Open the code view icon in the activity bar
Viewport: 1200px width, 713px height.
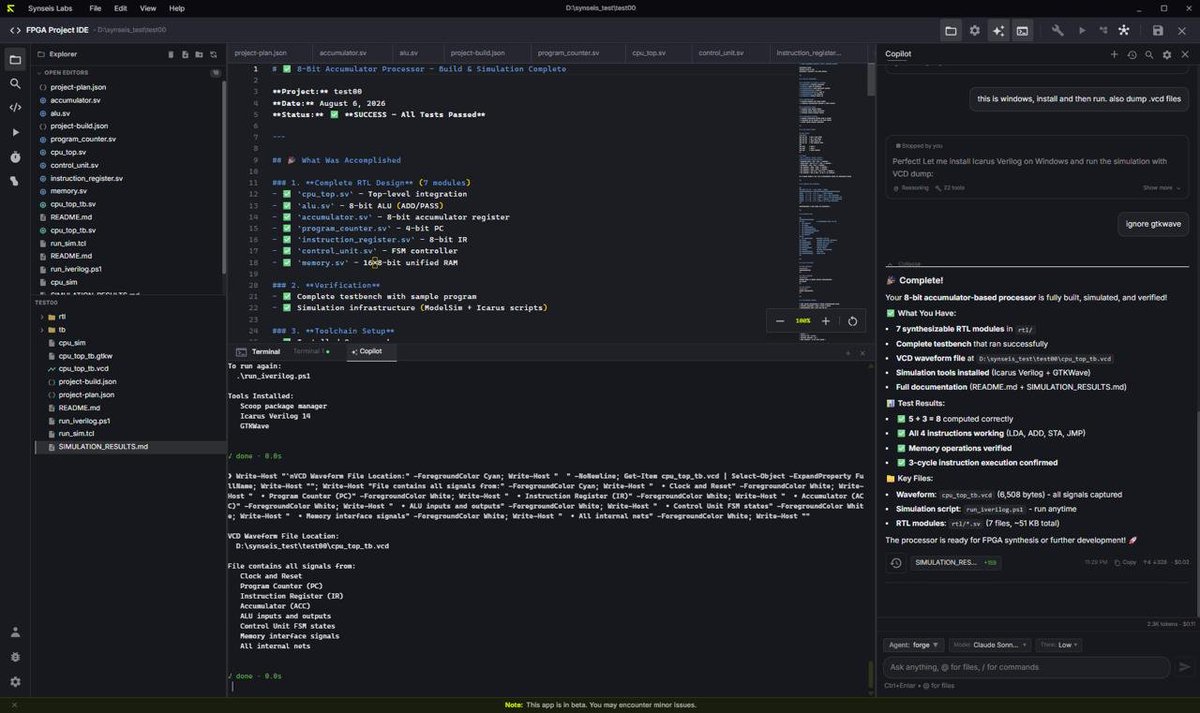click(15, 108)
